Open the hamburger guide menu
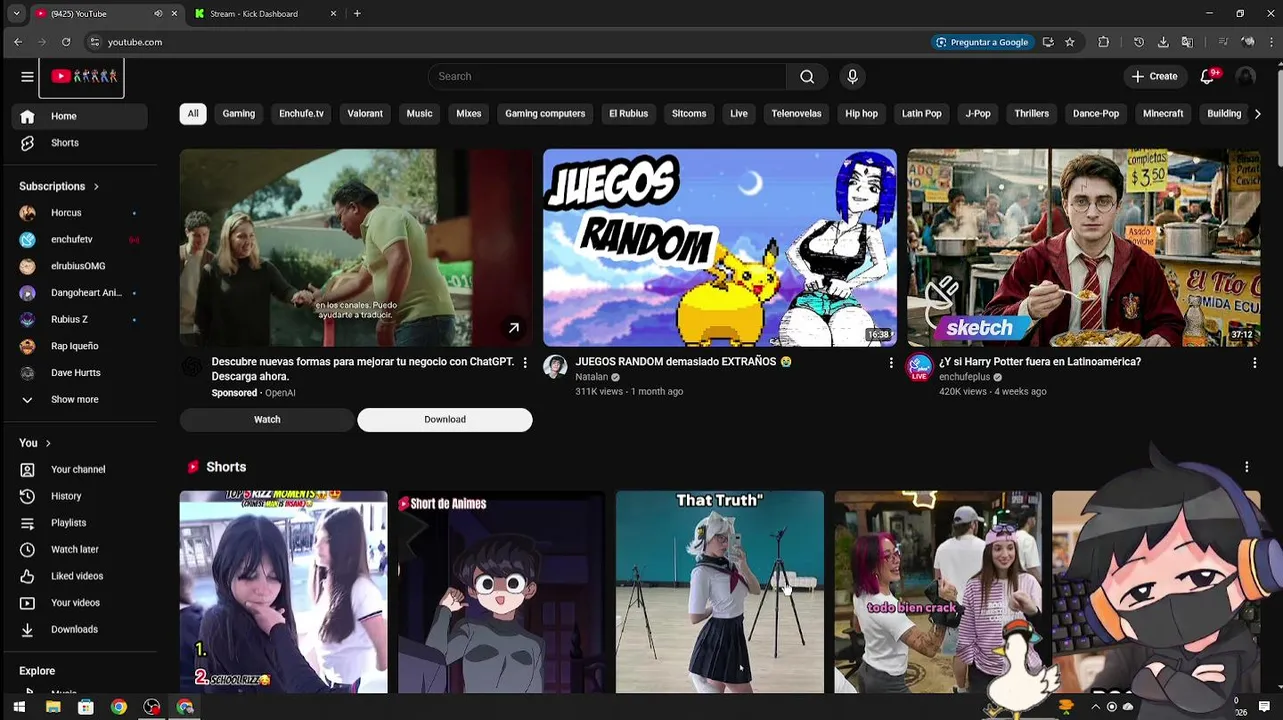 [27, 76]
